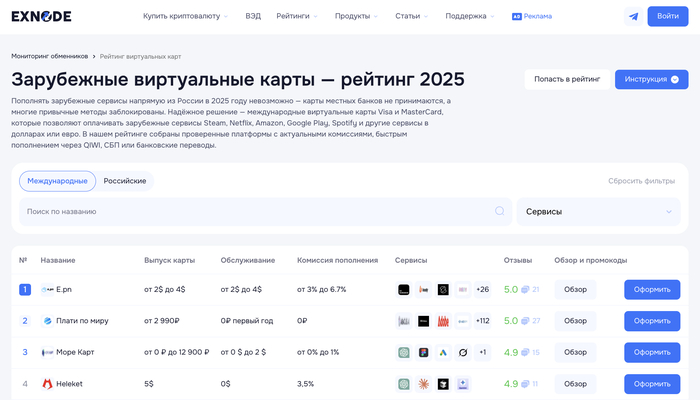Open the ВЭД menu item
The width and height of the screenshot is (700, 400).
(253, 16)
